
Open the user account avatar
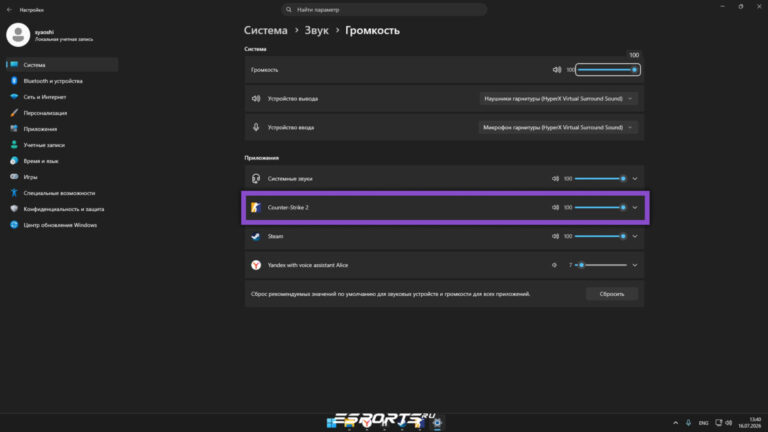point(18,35)
